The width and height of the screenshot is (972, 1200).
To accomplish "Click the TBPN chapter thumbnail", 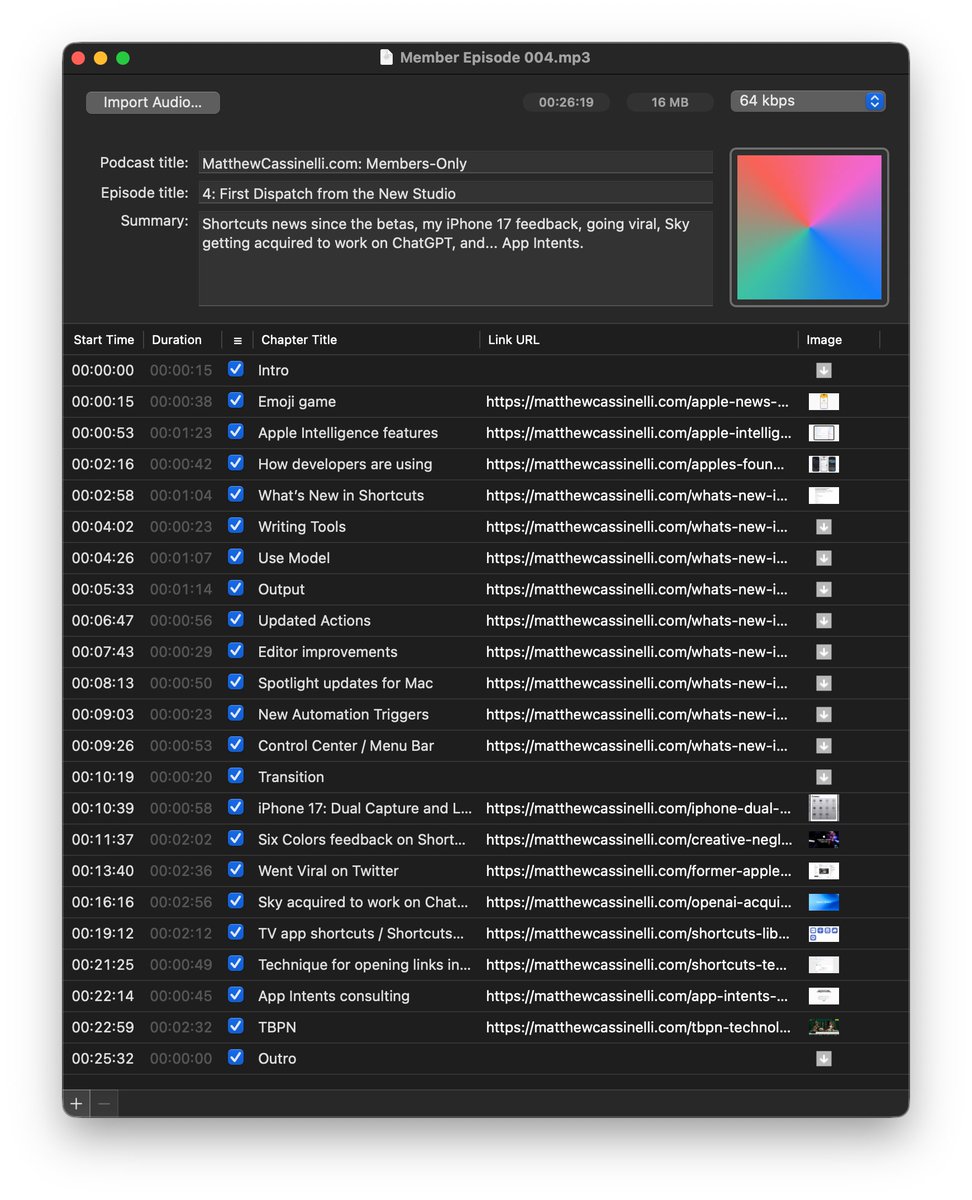I will point(823,1027).
